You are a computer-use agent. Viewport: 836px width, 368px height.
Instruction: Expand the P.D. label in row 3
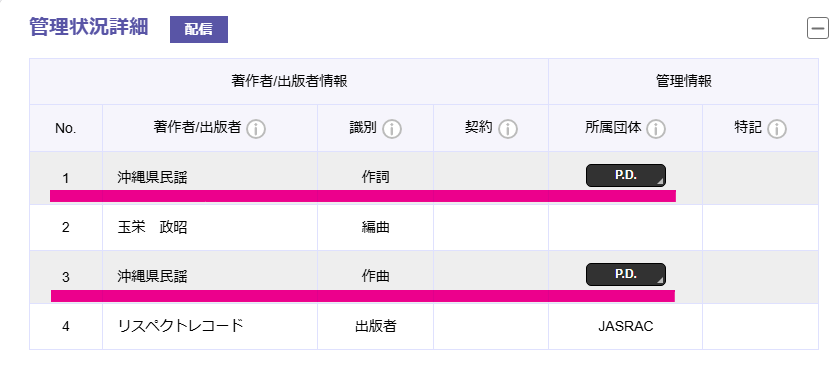[x=626, y=274]
